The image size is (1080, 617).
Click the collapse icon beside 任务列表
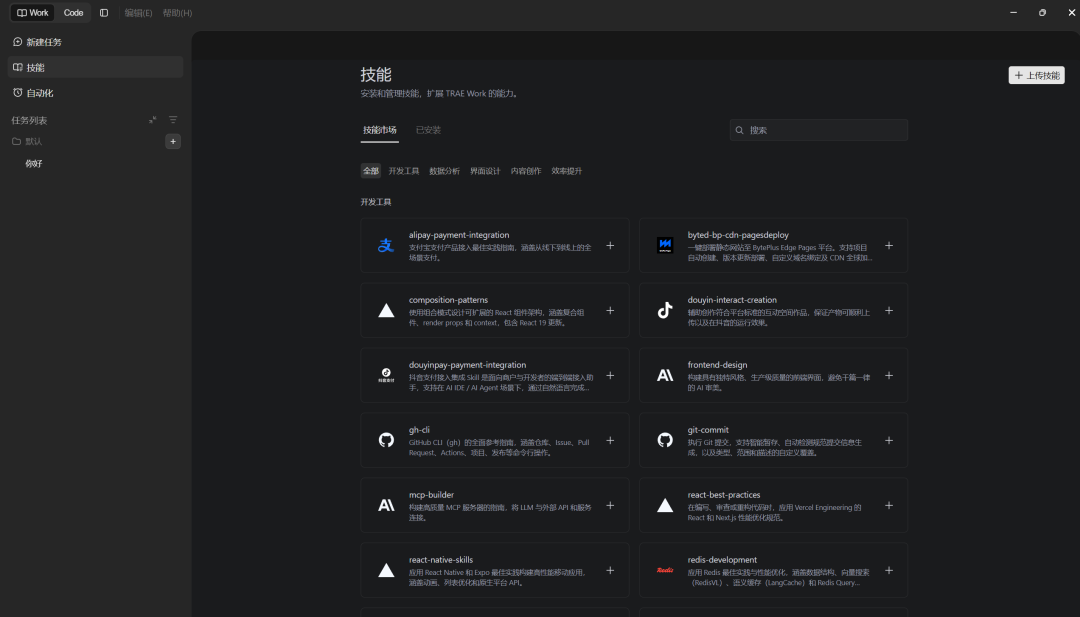pos(152,120)
